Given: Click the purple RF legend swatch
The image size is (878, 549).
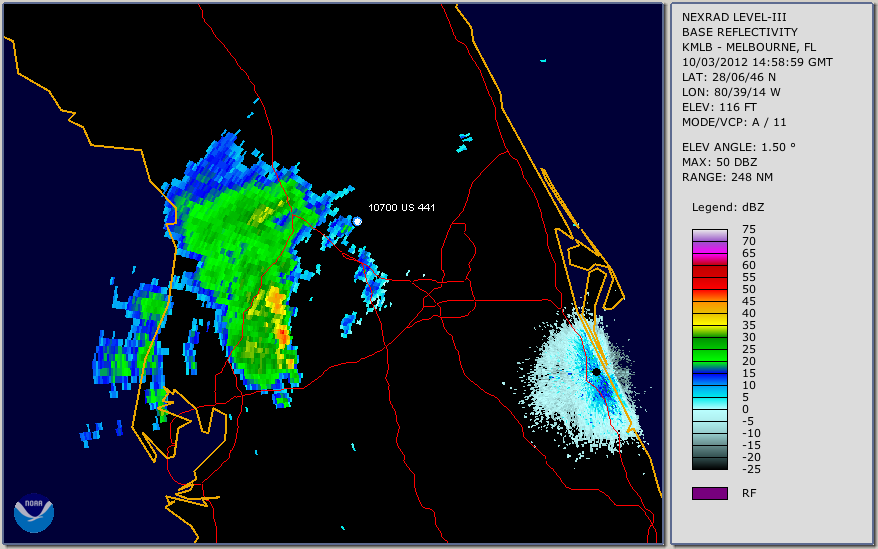Looking at the screenshot, I should (x=710, y=493).
